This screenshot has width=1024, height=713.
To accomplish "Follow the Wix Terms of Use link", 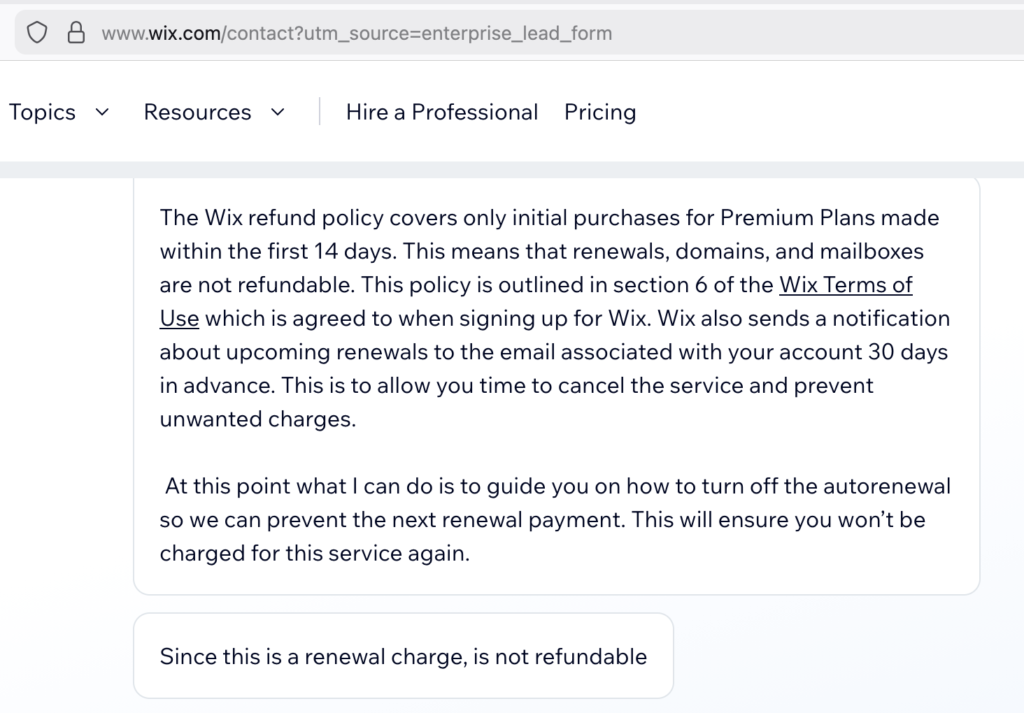I will click(x=845, y=285).
